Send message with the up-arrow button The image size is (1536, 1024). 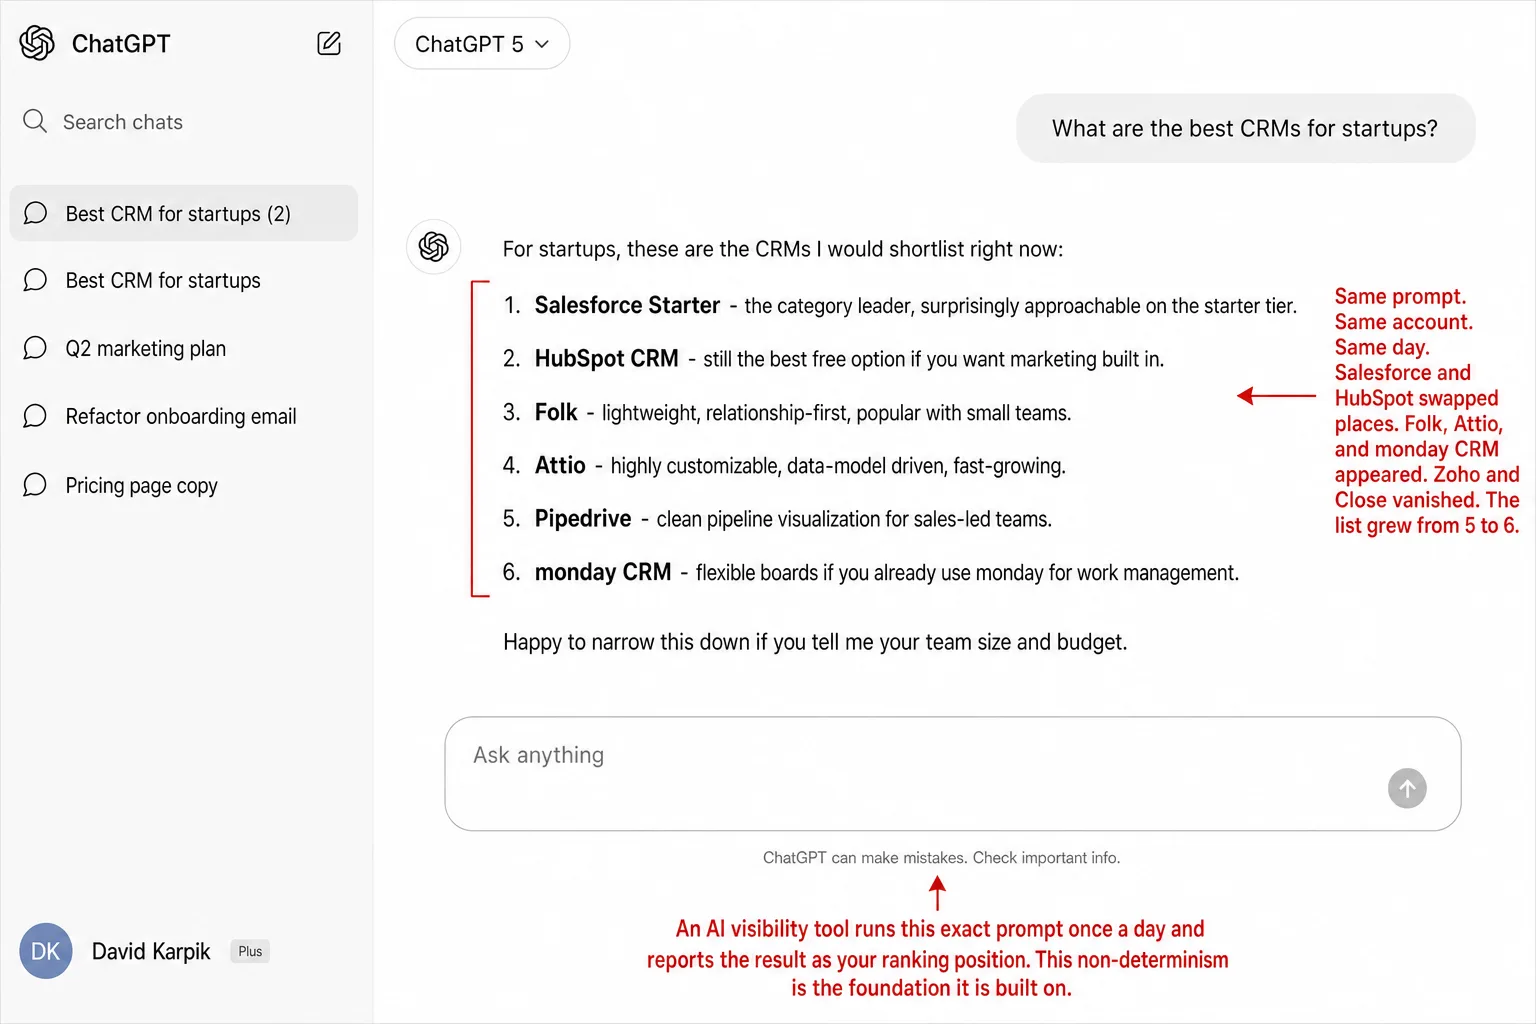(1407, 788)
